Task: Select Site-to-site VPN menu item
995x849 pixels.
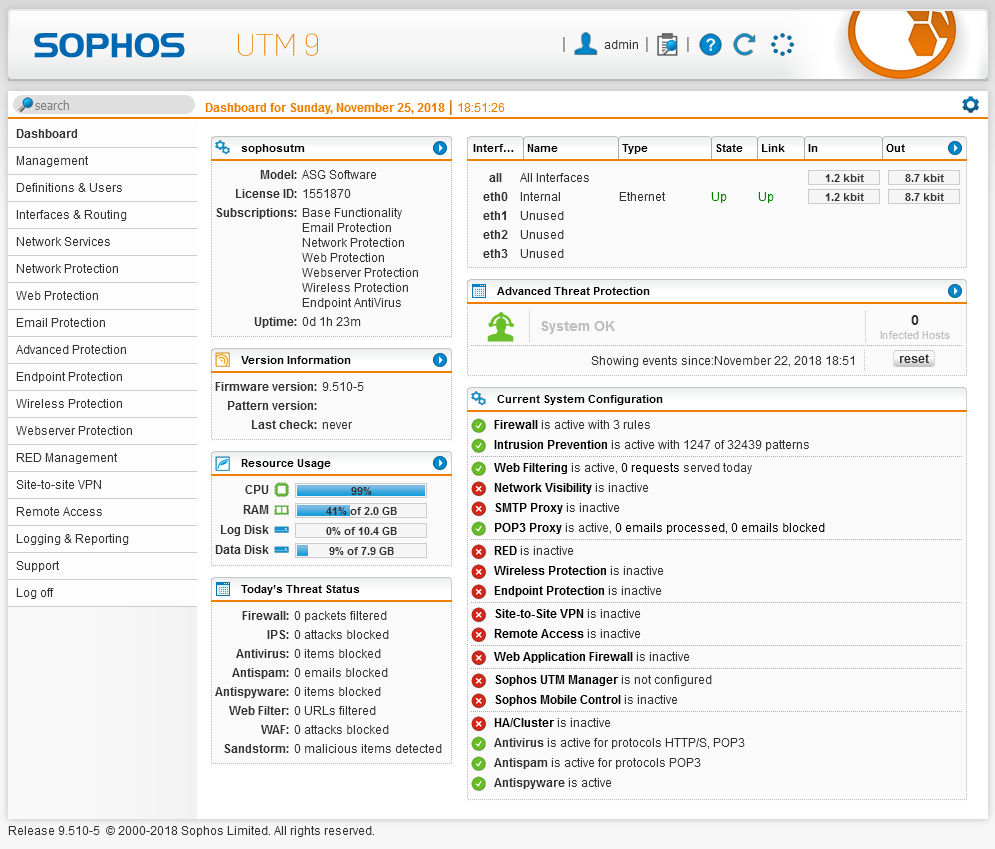Action: [59, 485]
